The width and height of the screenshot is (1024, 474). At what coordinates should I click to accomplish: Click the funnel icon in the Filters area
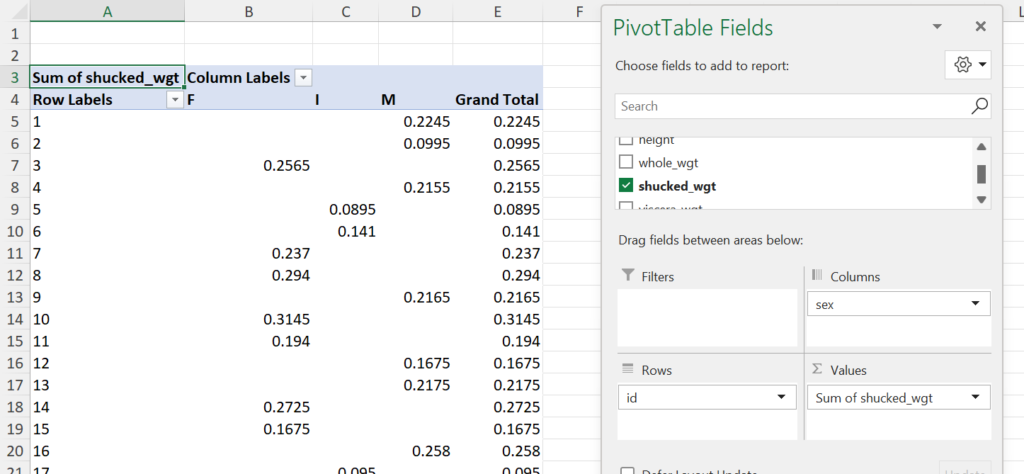point(628,275)
